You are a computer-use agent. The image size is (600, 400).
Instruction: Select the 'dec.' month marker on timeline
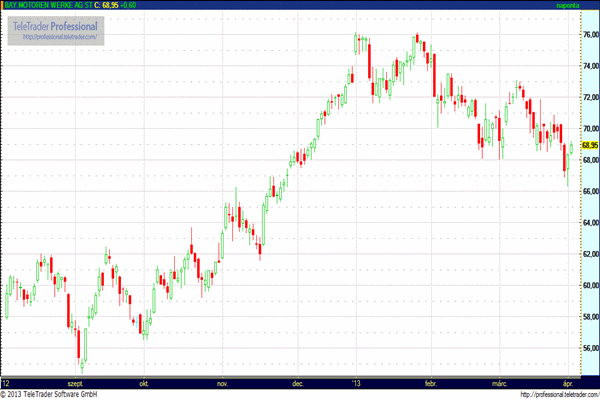[x=297, y=383]
